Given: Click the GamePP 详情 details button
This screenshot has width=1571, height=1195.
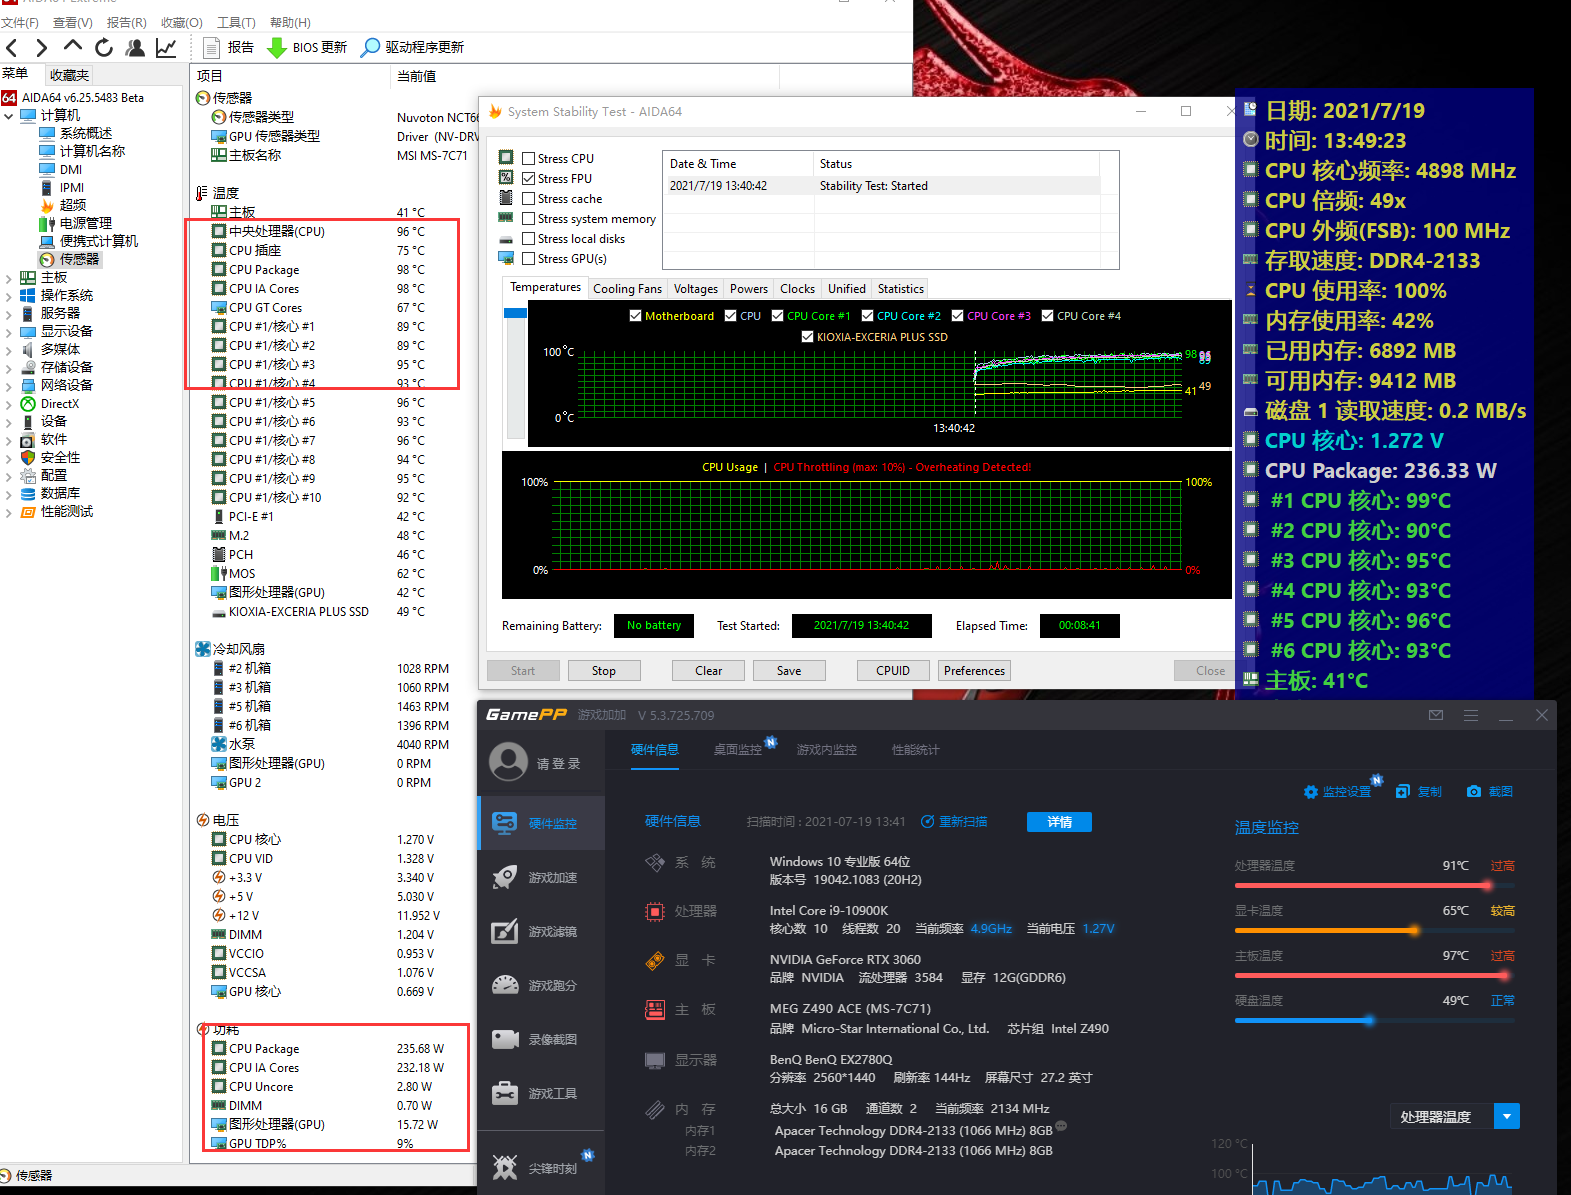Looking at the screenshot, I should (x=1059, y=822).
